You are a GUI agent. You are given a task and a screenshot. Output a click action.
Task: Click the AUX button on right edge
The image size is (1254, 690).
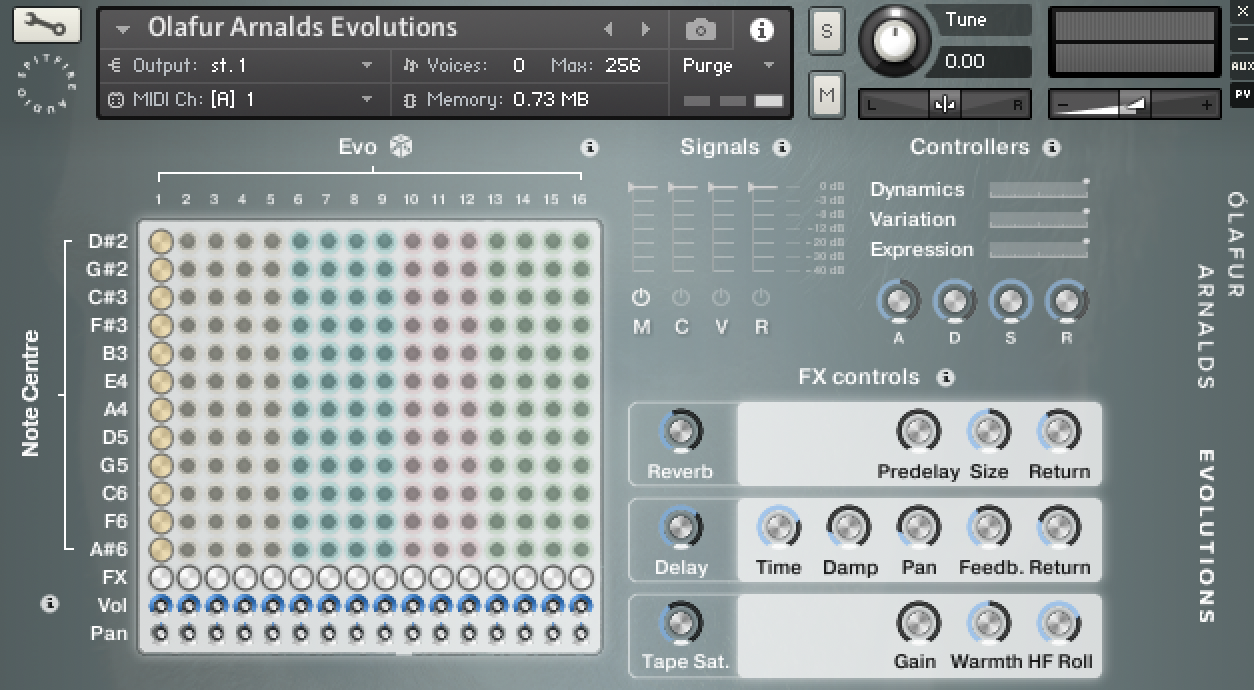point(1241,66)
